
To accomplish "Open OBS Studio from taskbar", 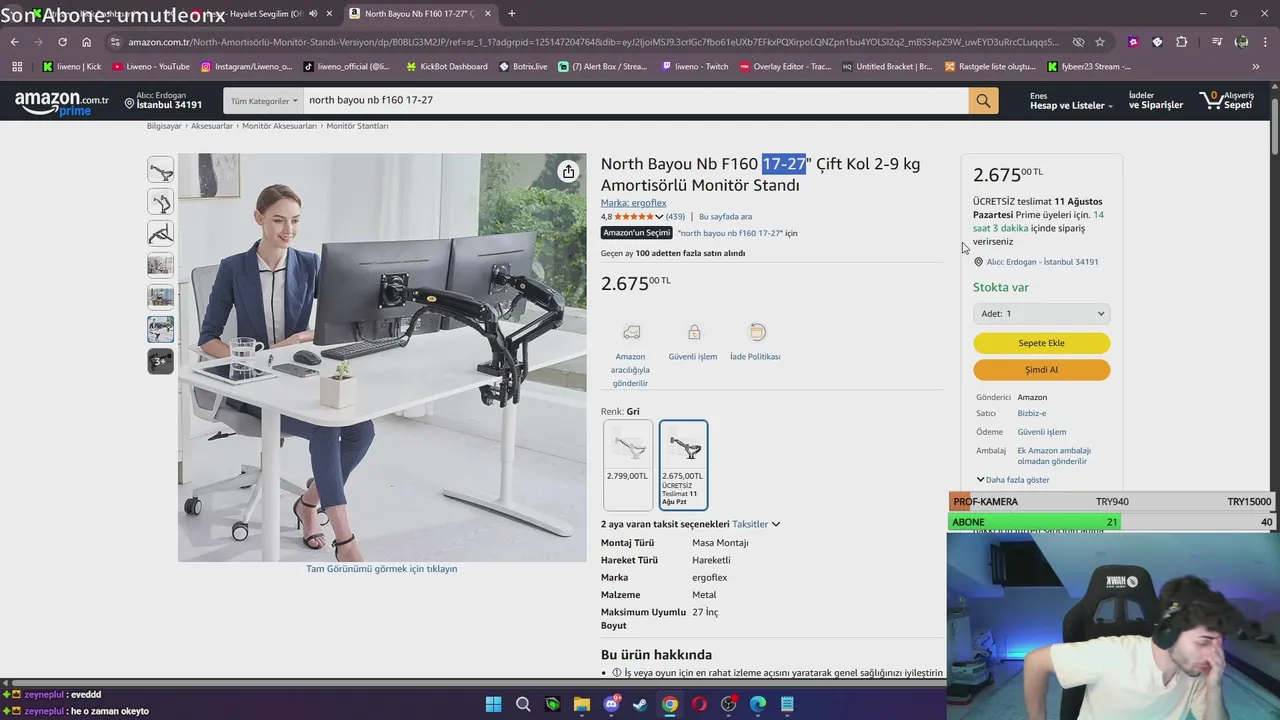I will (729, 704).
